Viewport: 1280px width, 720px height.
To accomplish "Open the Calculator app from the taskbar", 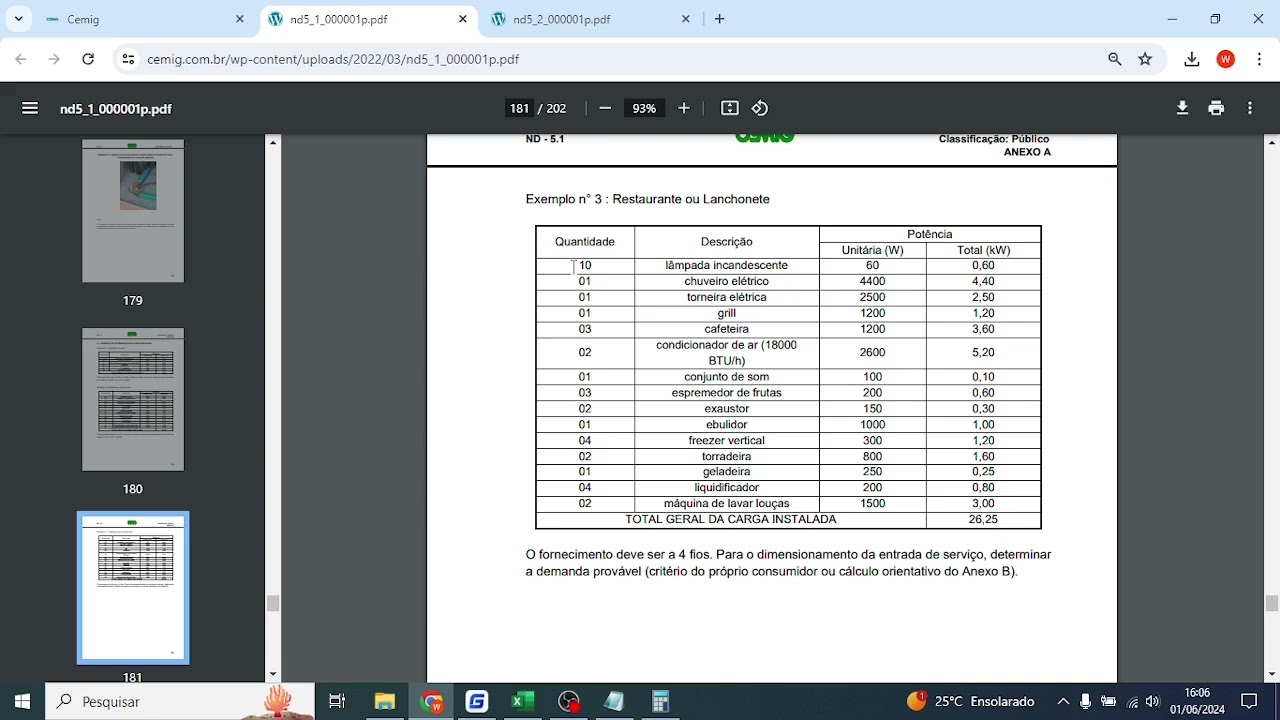I will pos(660,701).
